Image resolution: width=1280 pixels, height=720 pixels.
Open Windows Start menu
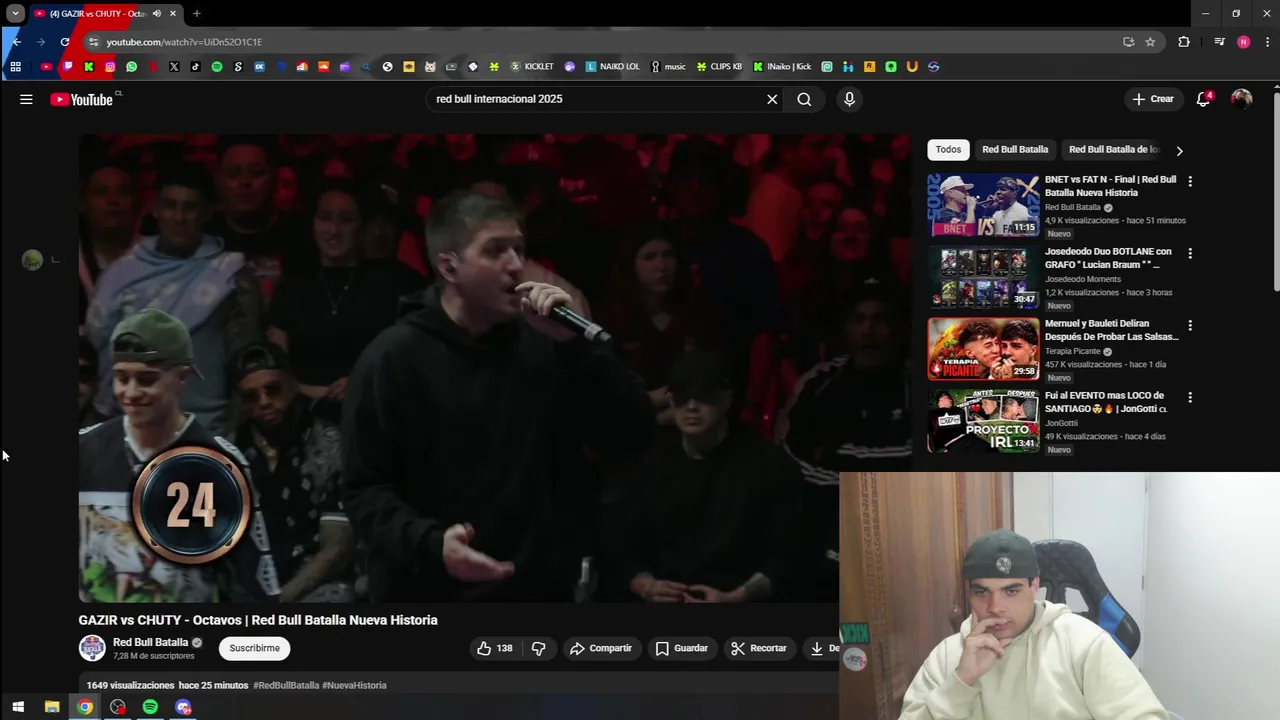(17, 707)
